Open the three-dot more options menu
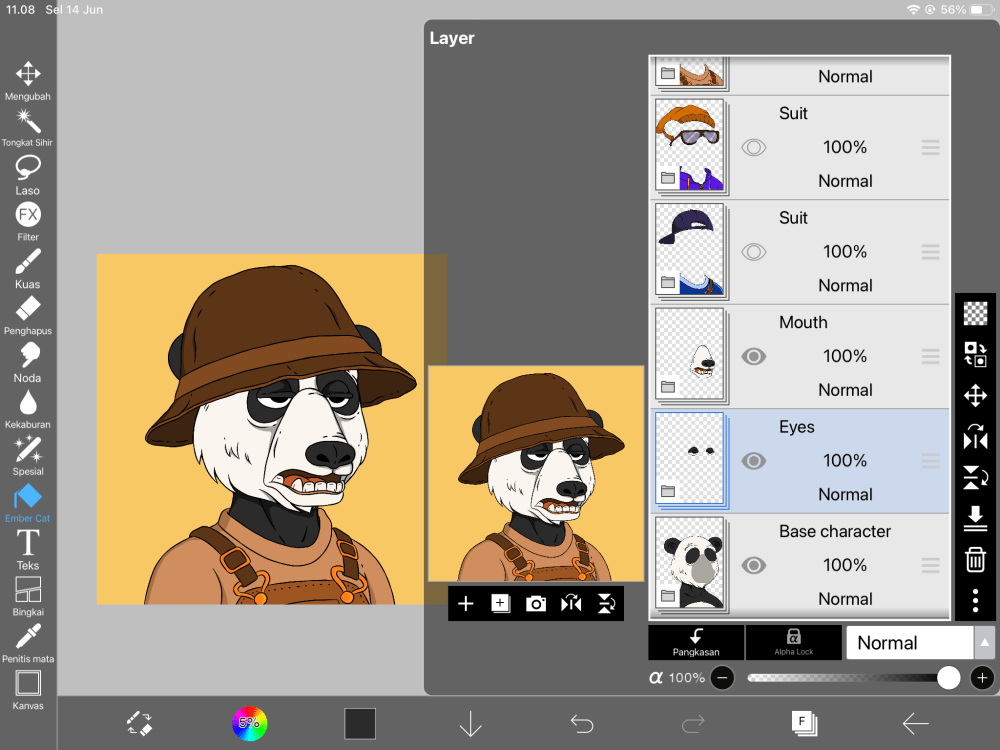The height and width of the screenshot is (750, 1000). tap(975, 601)
